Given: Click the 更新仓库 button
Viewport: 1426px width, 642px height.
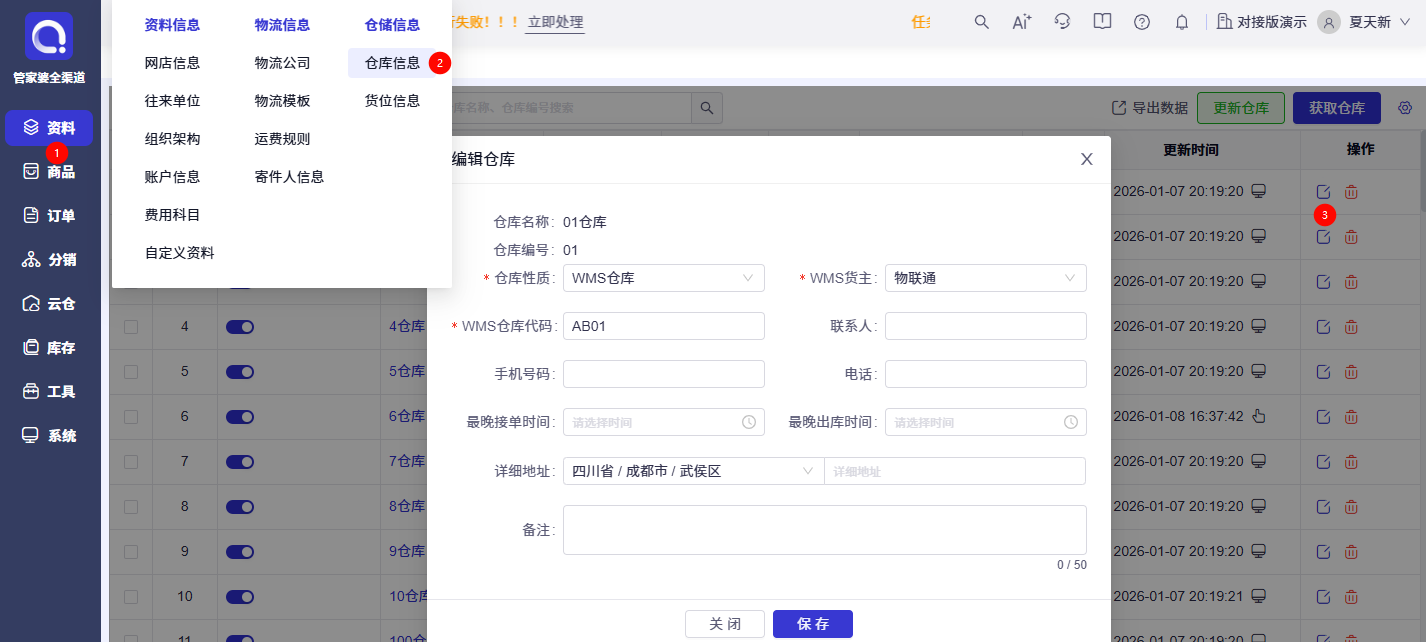Looking at the screenshot, I should [1241, 108].
